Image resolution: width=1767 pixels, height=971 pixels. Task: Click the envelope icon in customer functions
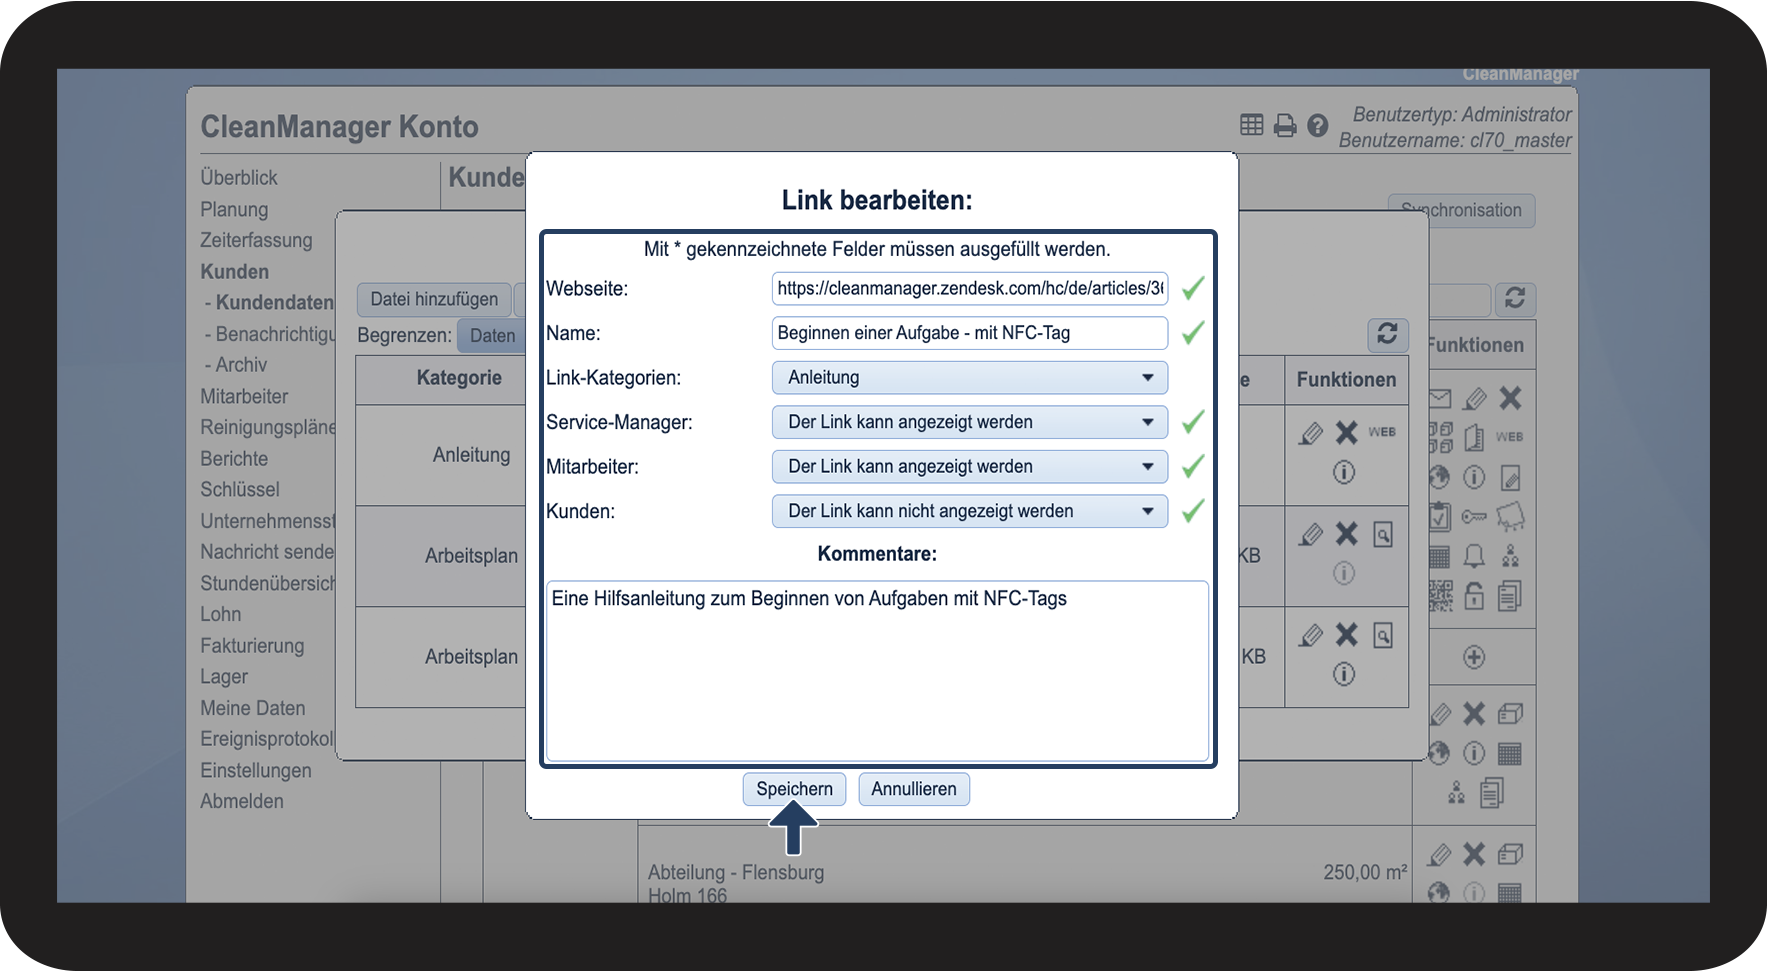pyautogui.click(x=1440, y=399)
